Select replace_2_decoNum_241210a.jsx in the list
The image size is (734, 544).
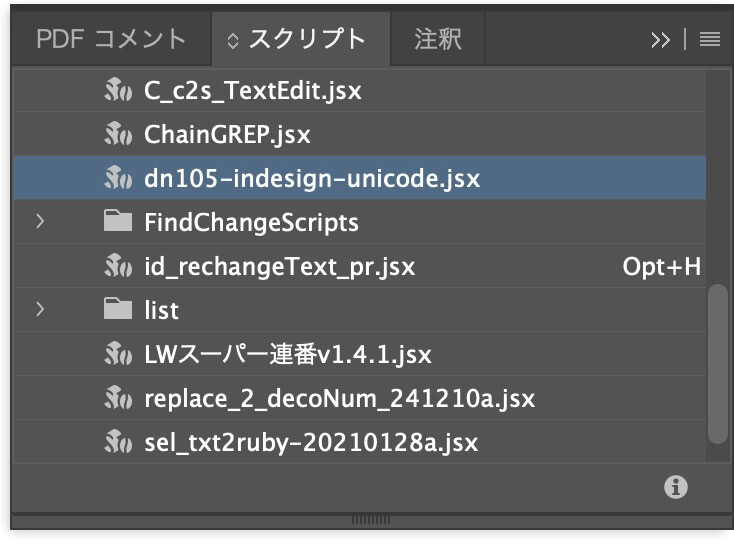click(339, 398)
